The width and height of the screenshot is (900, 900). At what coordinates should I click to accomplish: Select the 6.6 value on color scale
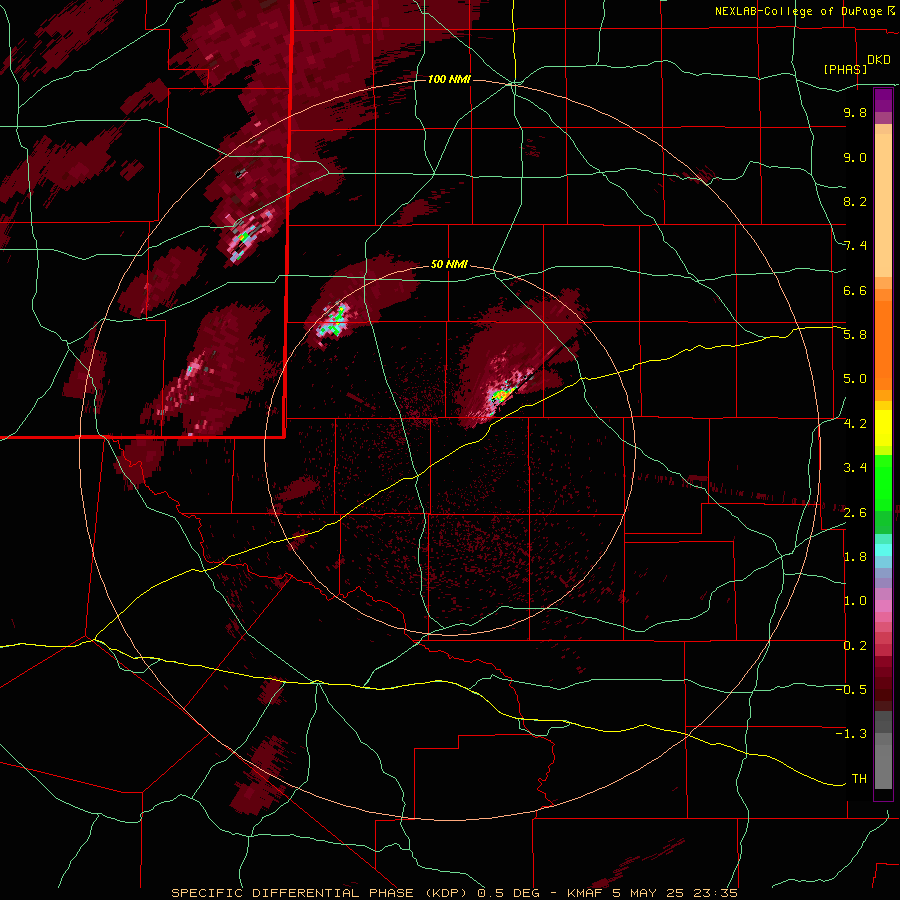[x=855, y=290]
